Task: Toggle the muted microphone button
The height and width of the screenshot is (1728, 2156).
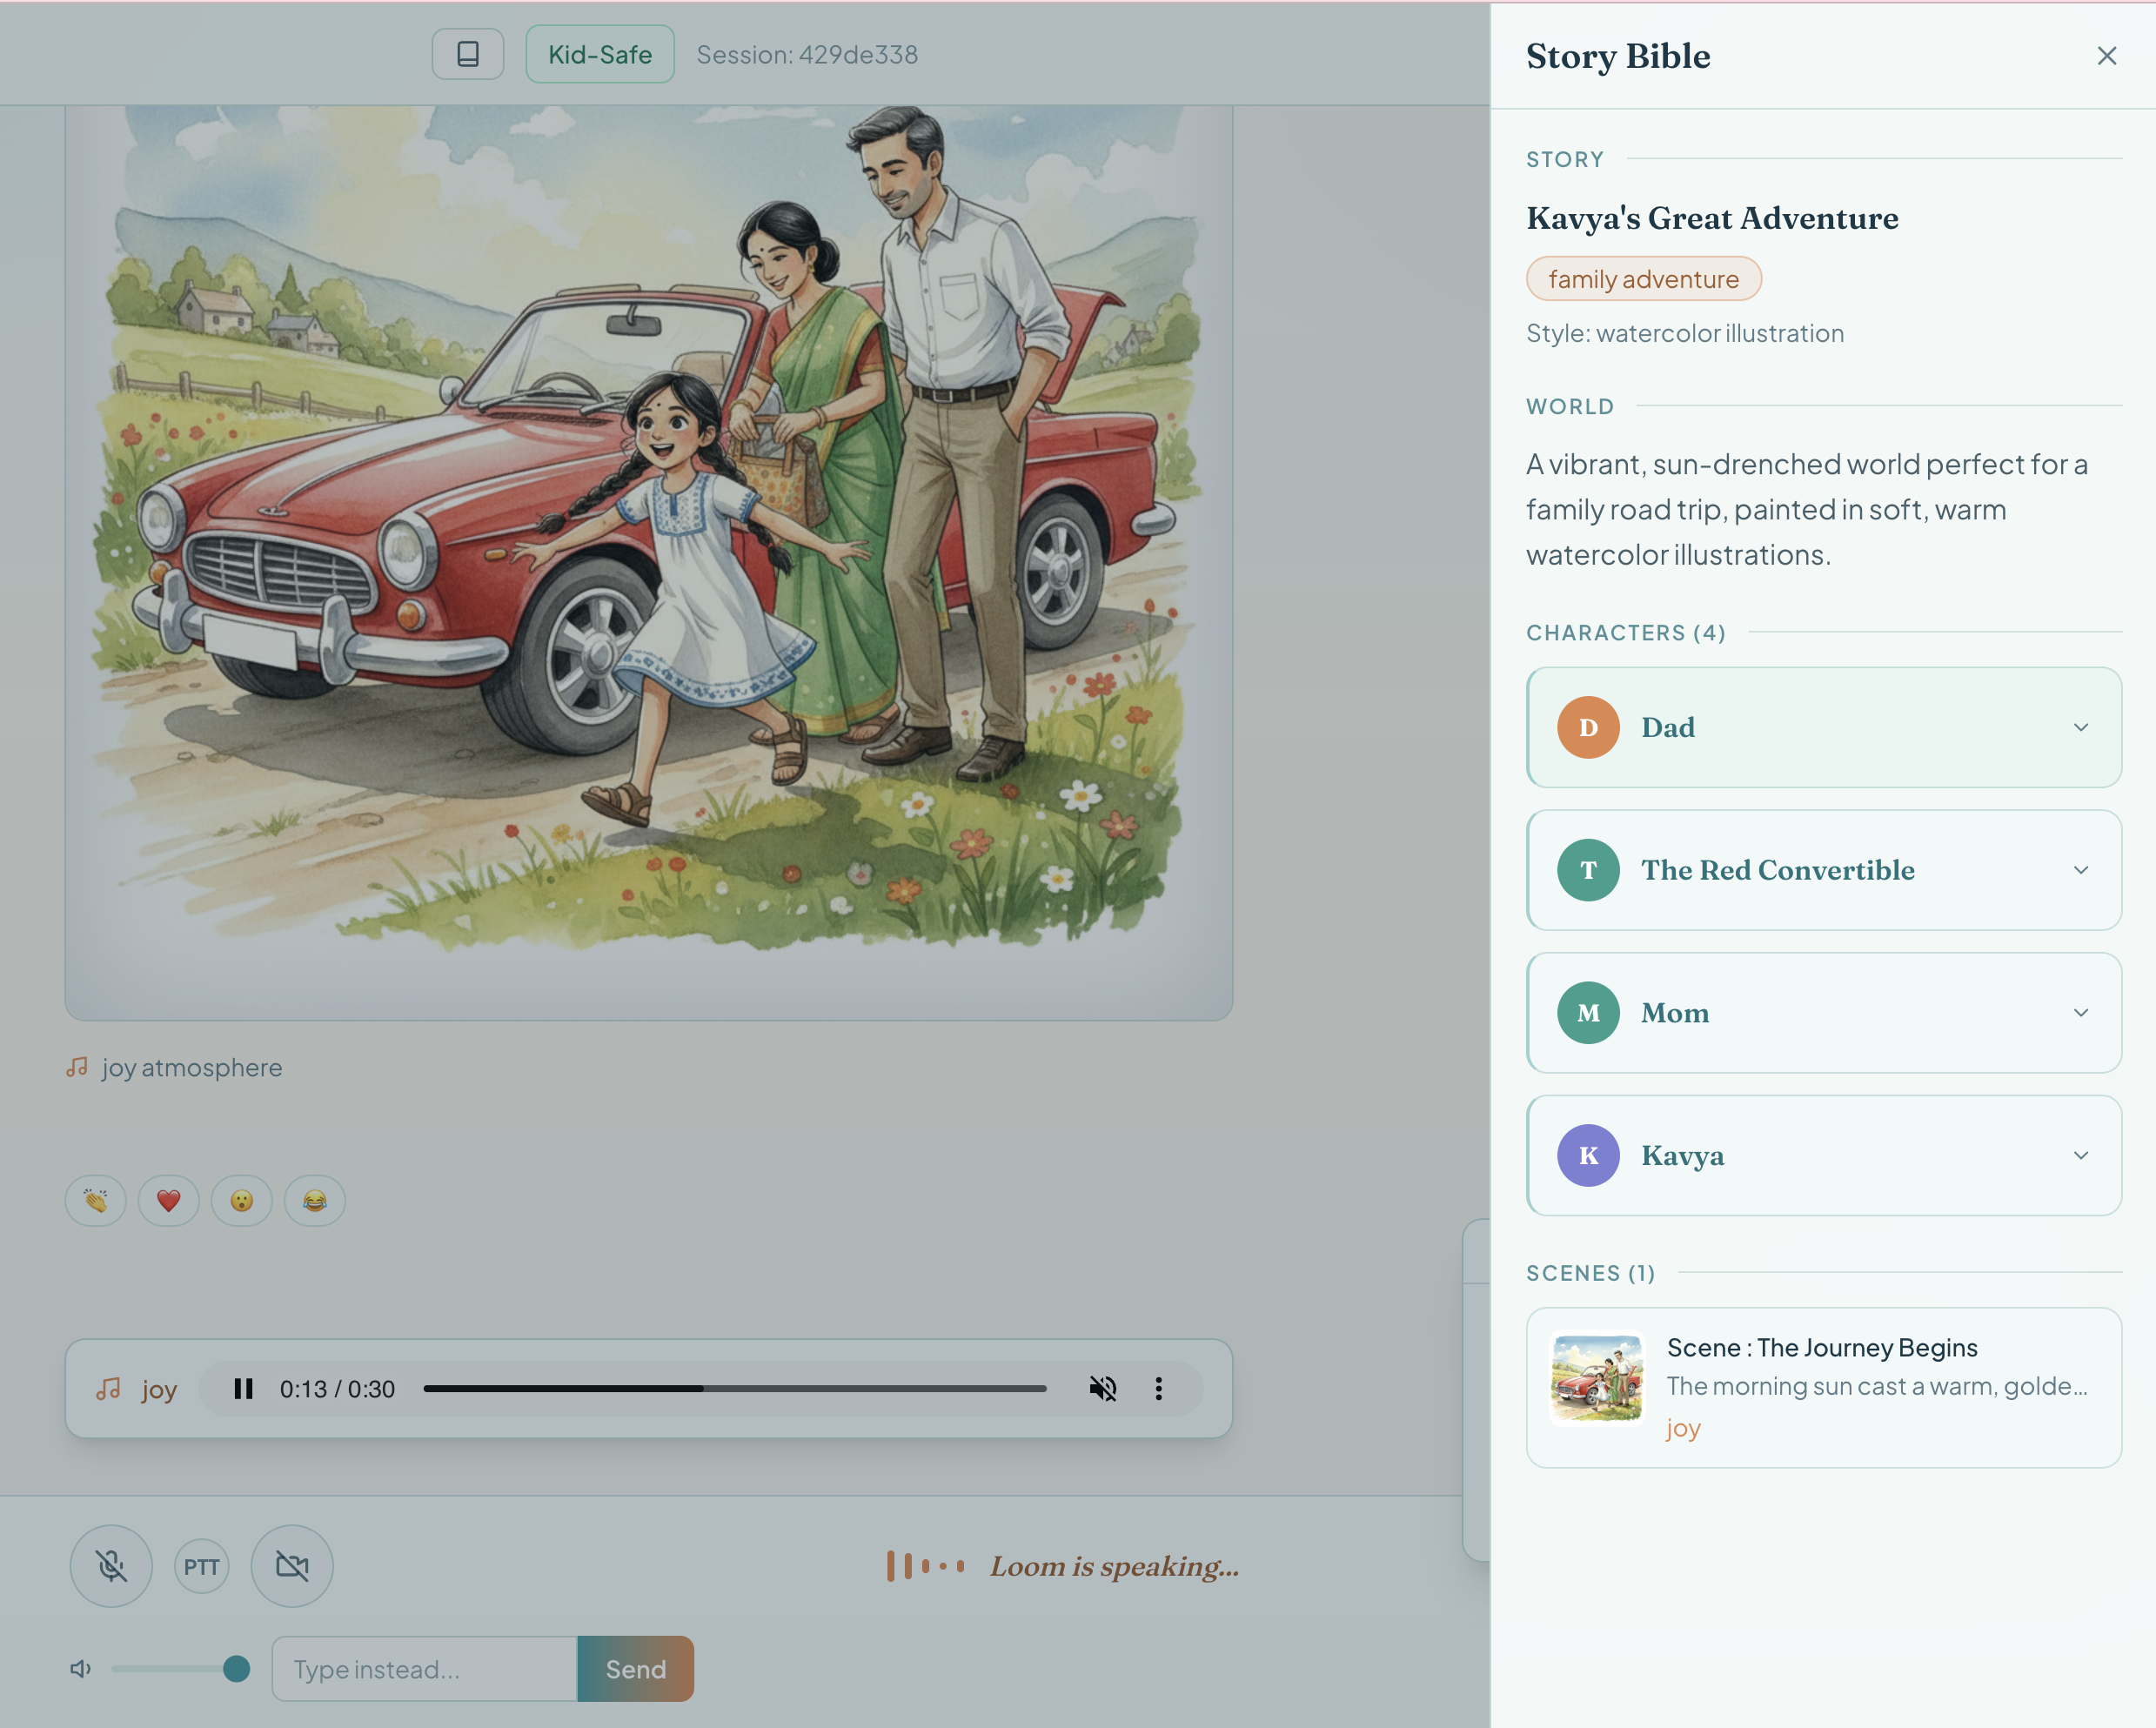Action: [111, 1565]
